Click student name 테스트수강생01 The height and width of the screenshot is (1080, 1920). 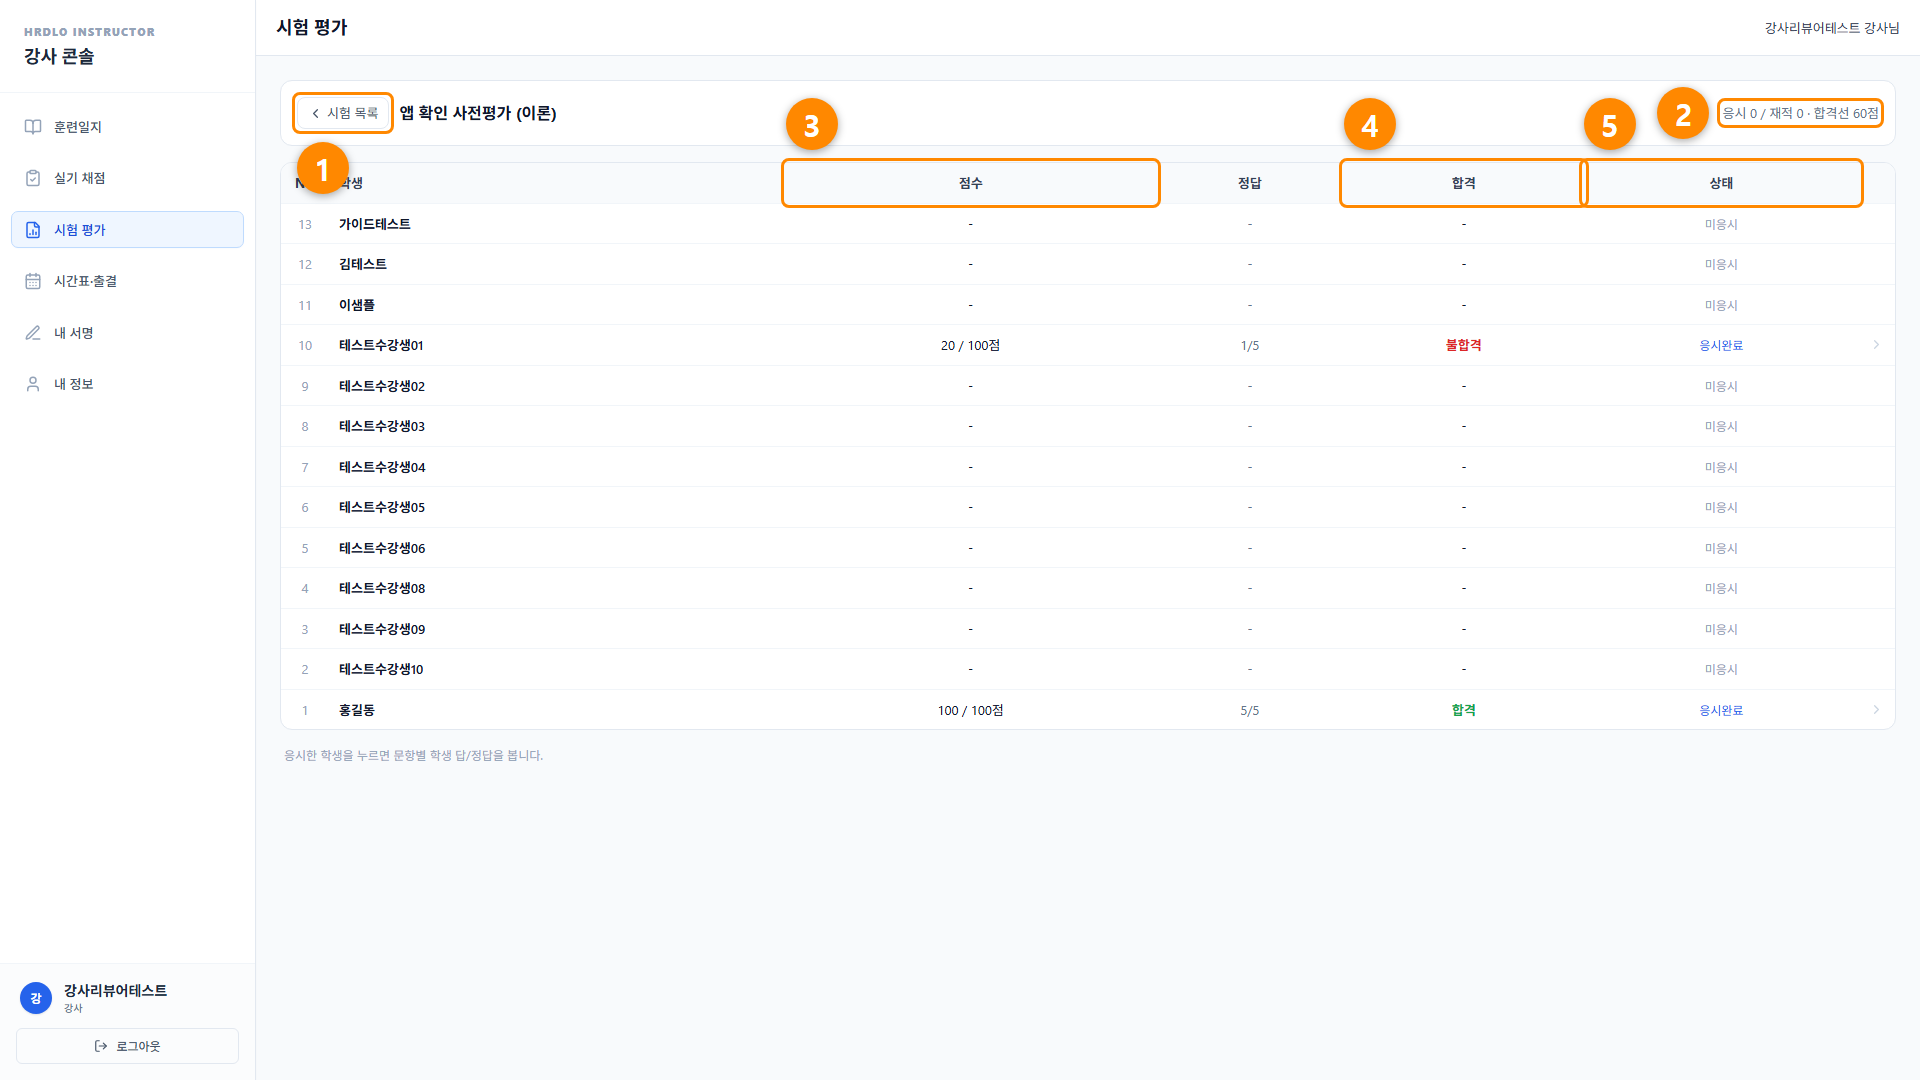coord(381,346)
